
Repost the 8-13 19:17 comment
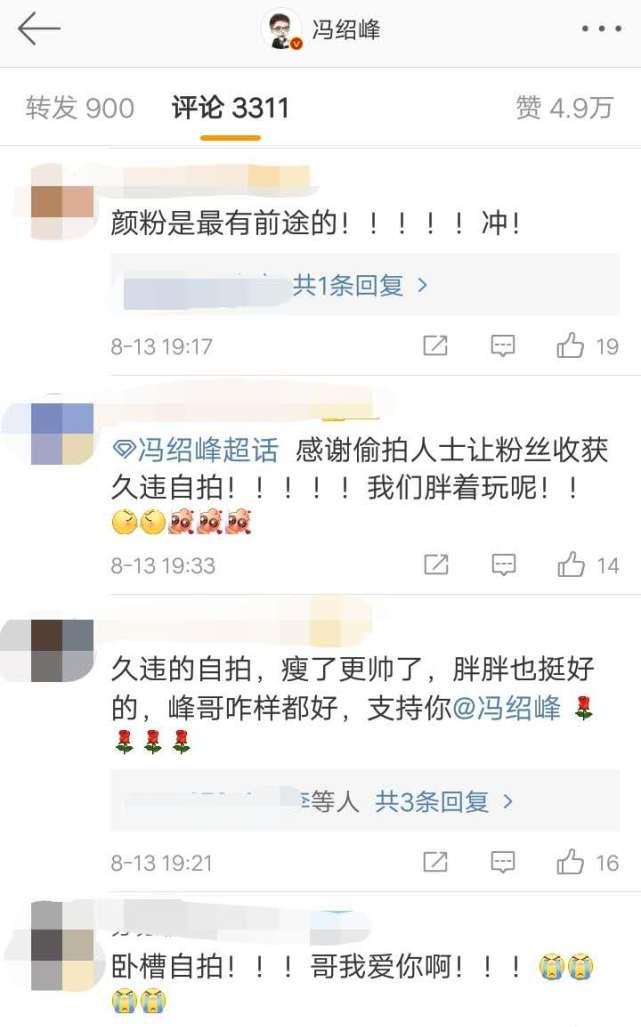[435, 345]
